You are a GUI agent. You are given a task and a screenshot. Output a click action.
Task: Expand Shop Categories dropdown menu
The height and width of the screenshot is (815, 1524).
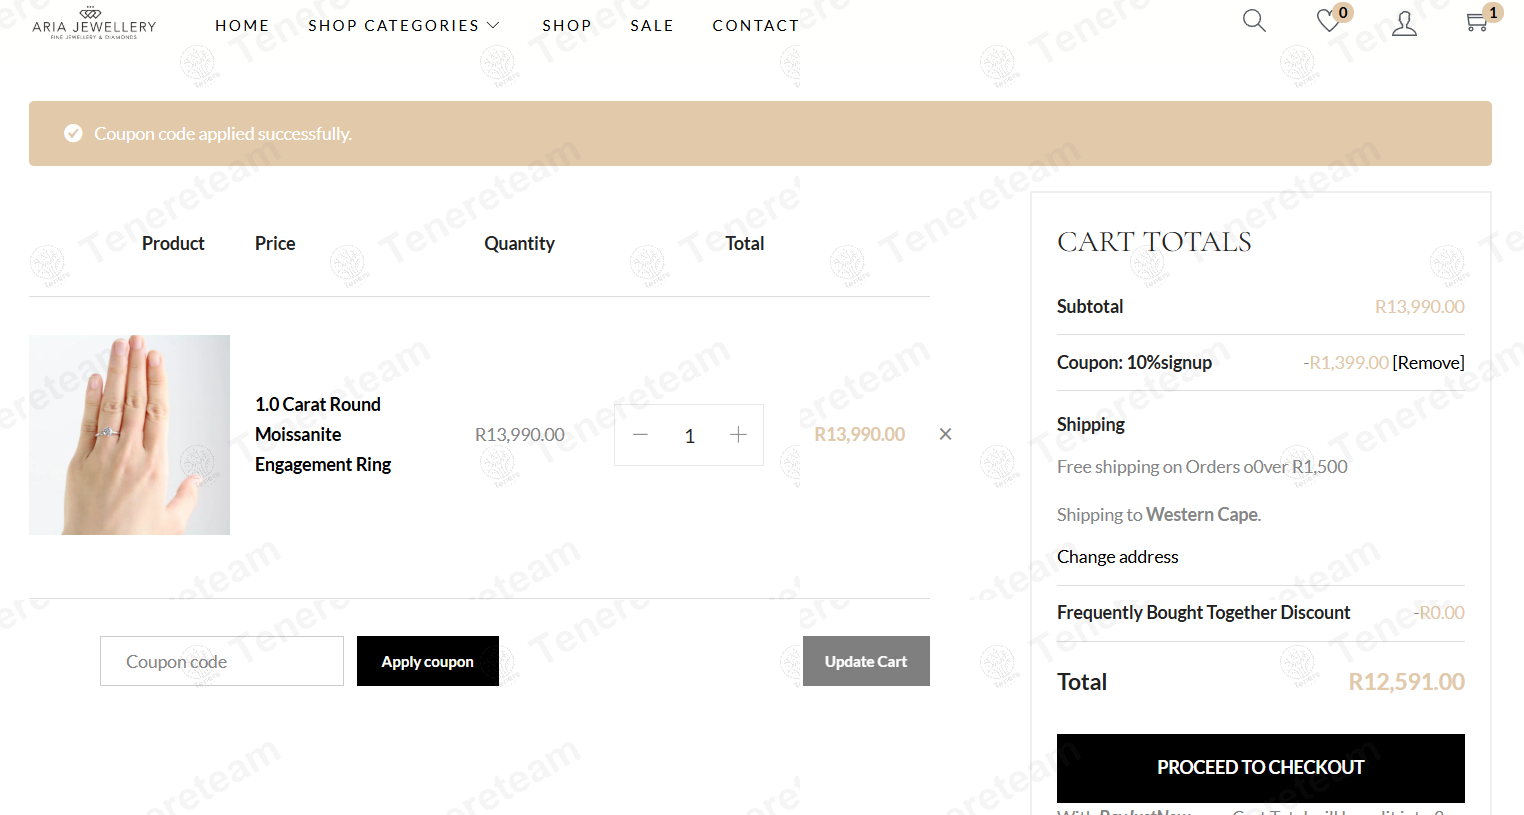click(403, 25)
